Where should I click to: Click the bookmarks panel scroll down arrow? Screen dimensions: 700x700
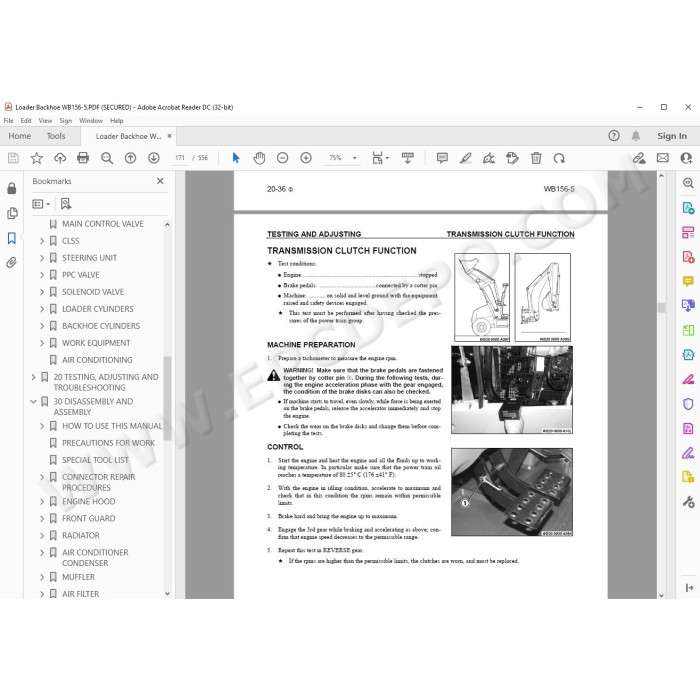tap(167, 594)
